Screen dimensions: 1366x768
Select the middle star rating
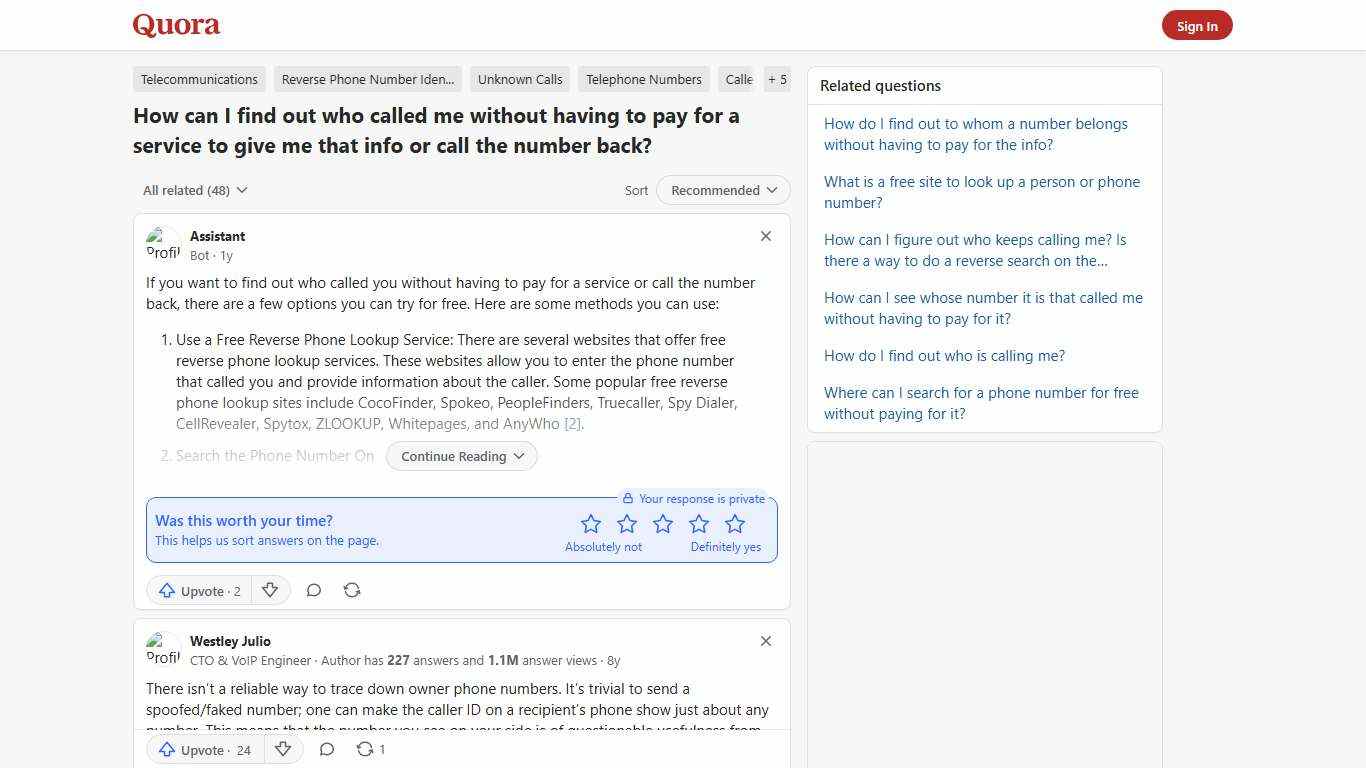click(663, 523)
